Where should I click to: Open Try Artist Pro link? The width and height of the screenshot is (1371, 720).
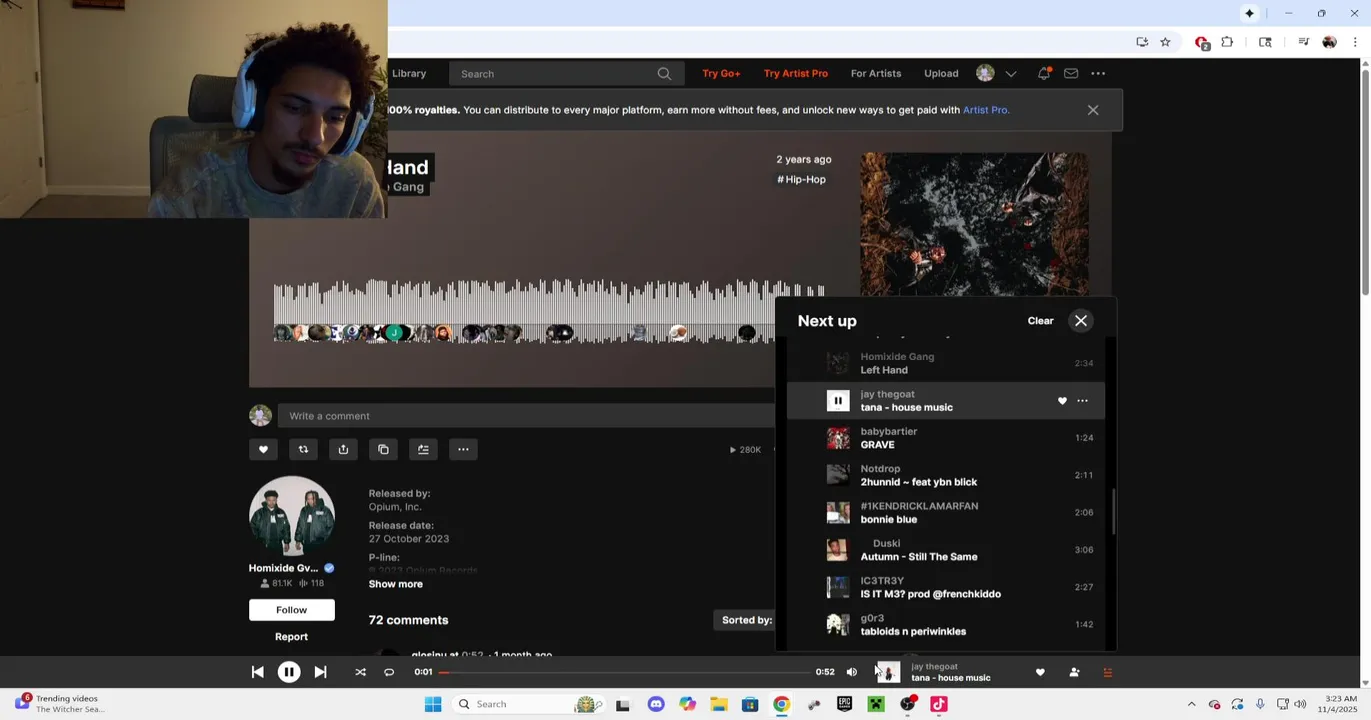pyautogui.click(x=796, y=73)
